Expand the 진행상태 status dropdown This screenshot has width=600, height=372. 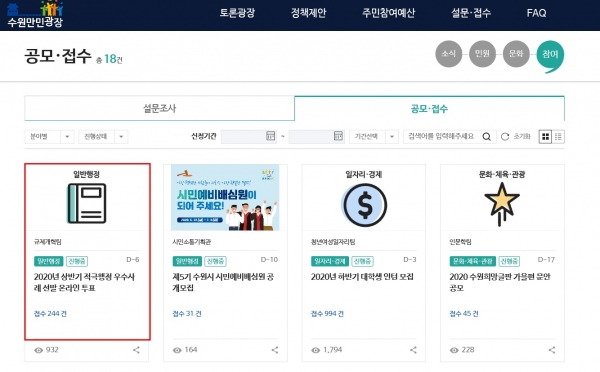[x=103, y=137]
